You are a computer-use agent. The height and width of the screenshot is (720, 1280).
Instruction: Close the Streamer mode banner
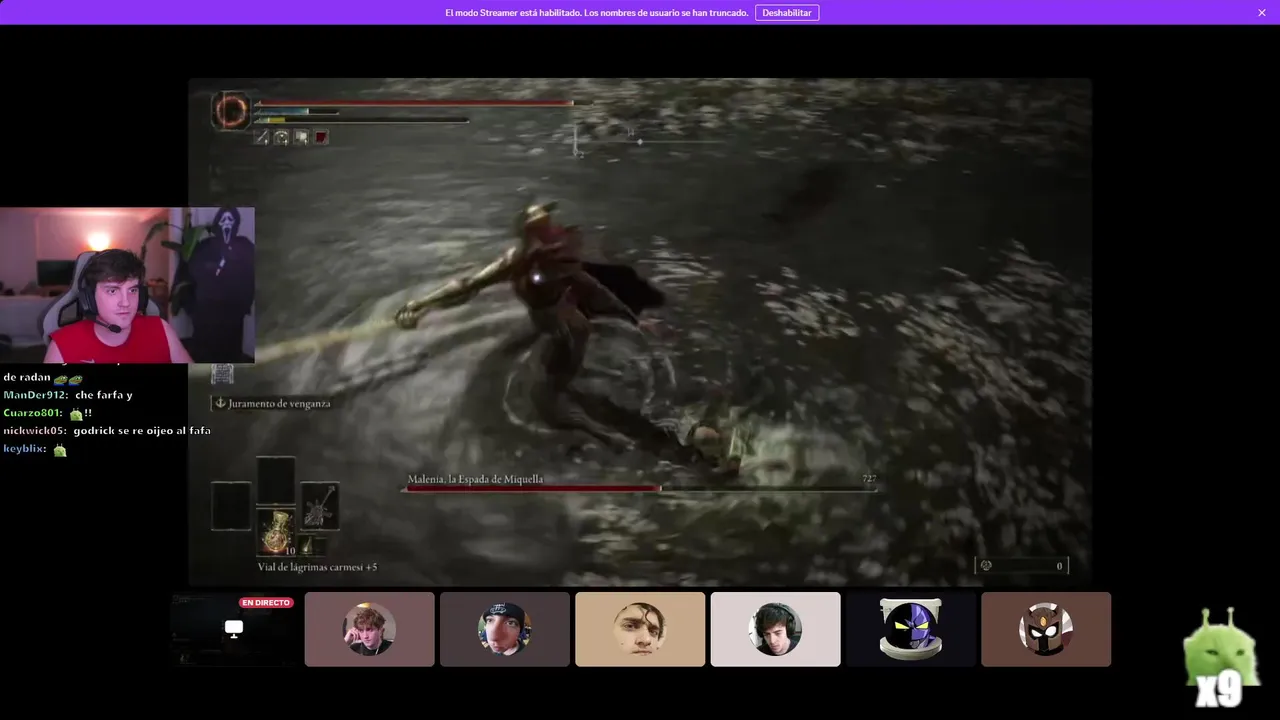point(1262,13)
